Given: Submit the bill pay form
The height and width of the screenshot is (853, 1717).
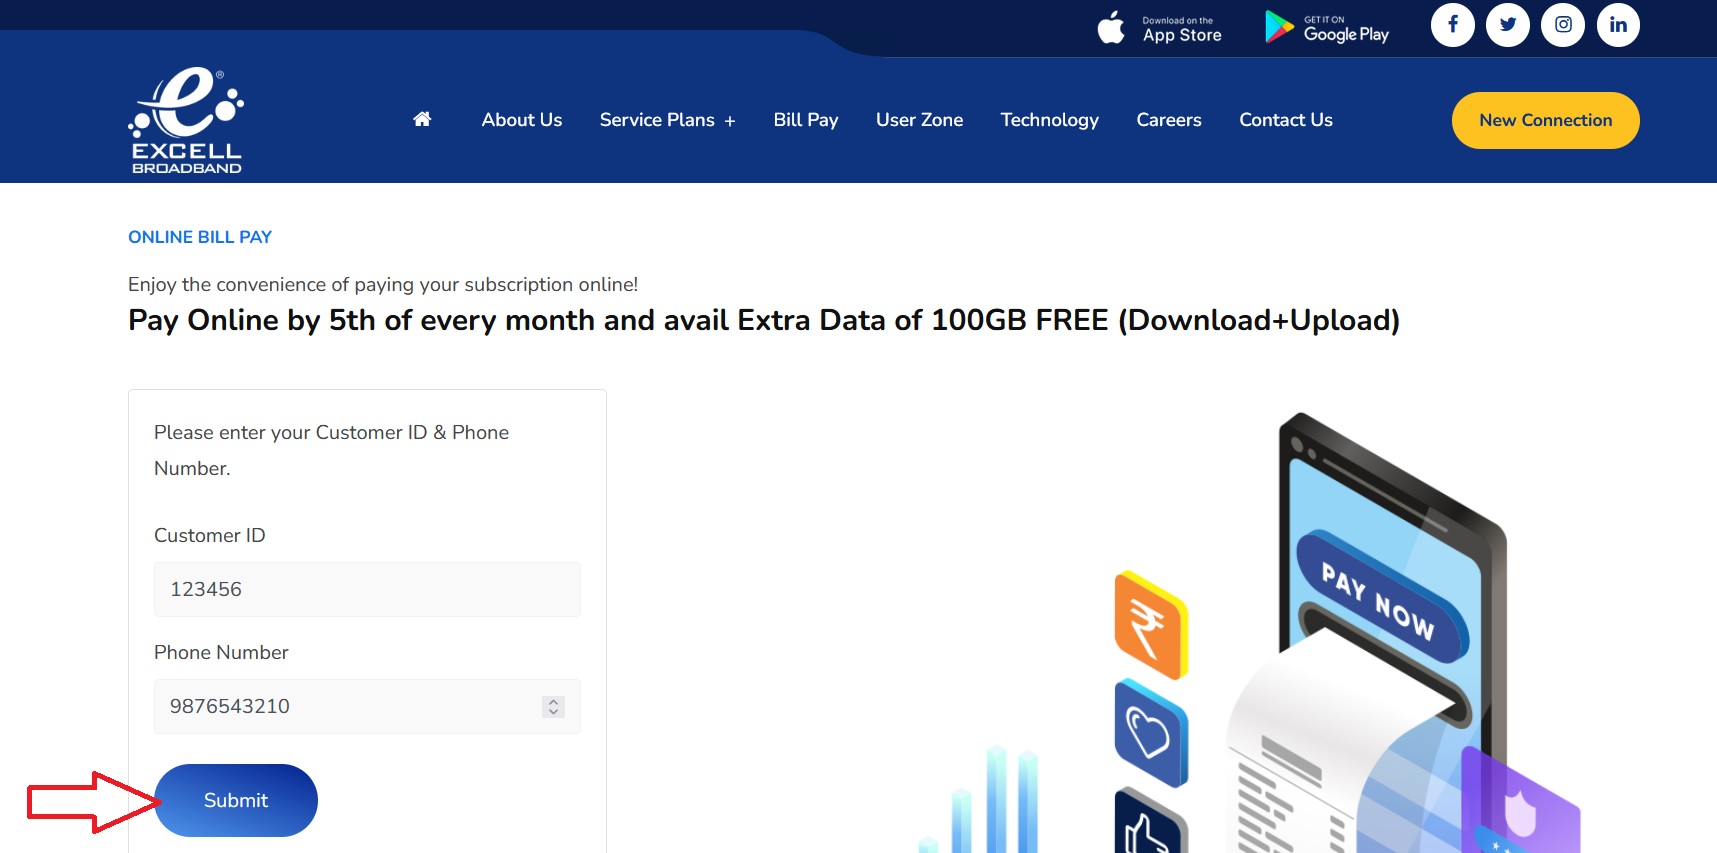Looking at the screenshot, I should 236,800.
